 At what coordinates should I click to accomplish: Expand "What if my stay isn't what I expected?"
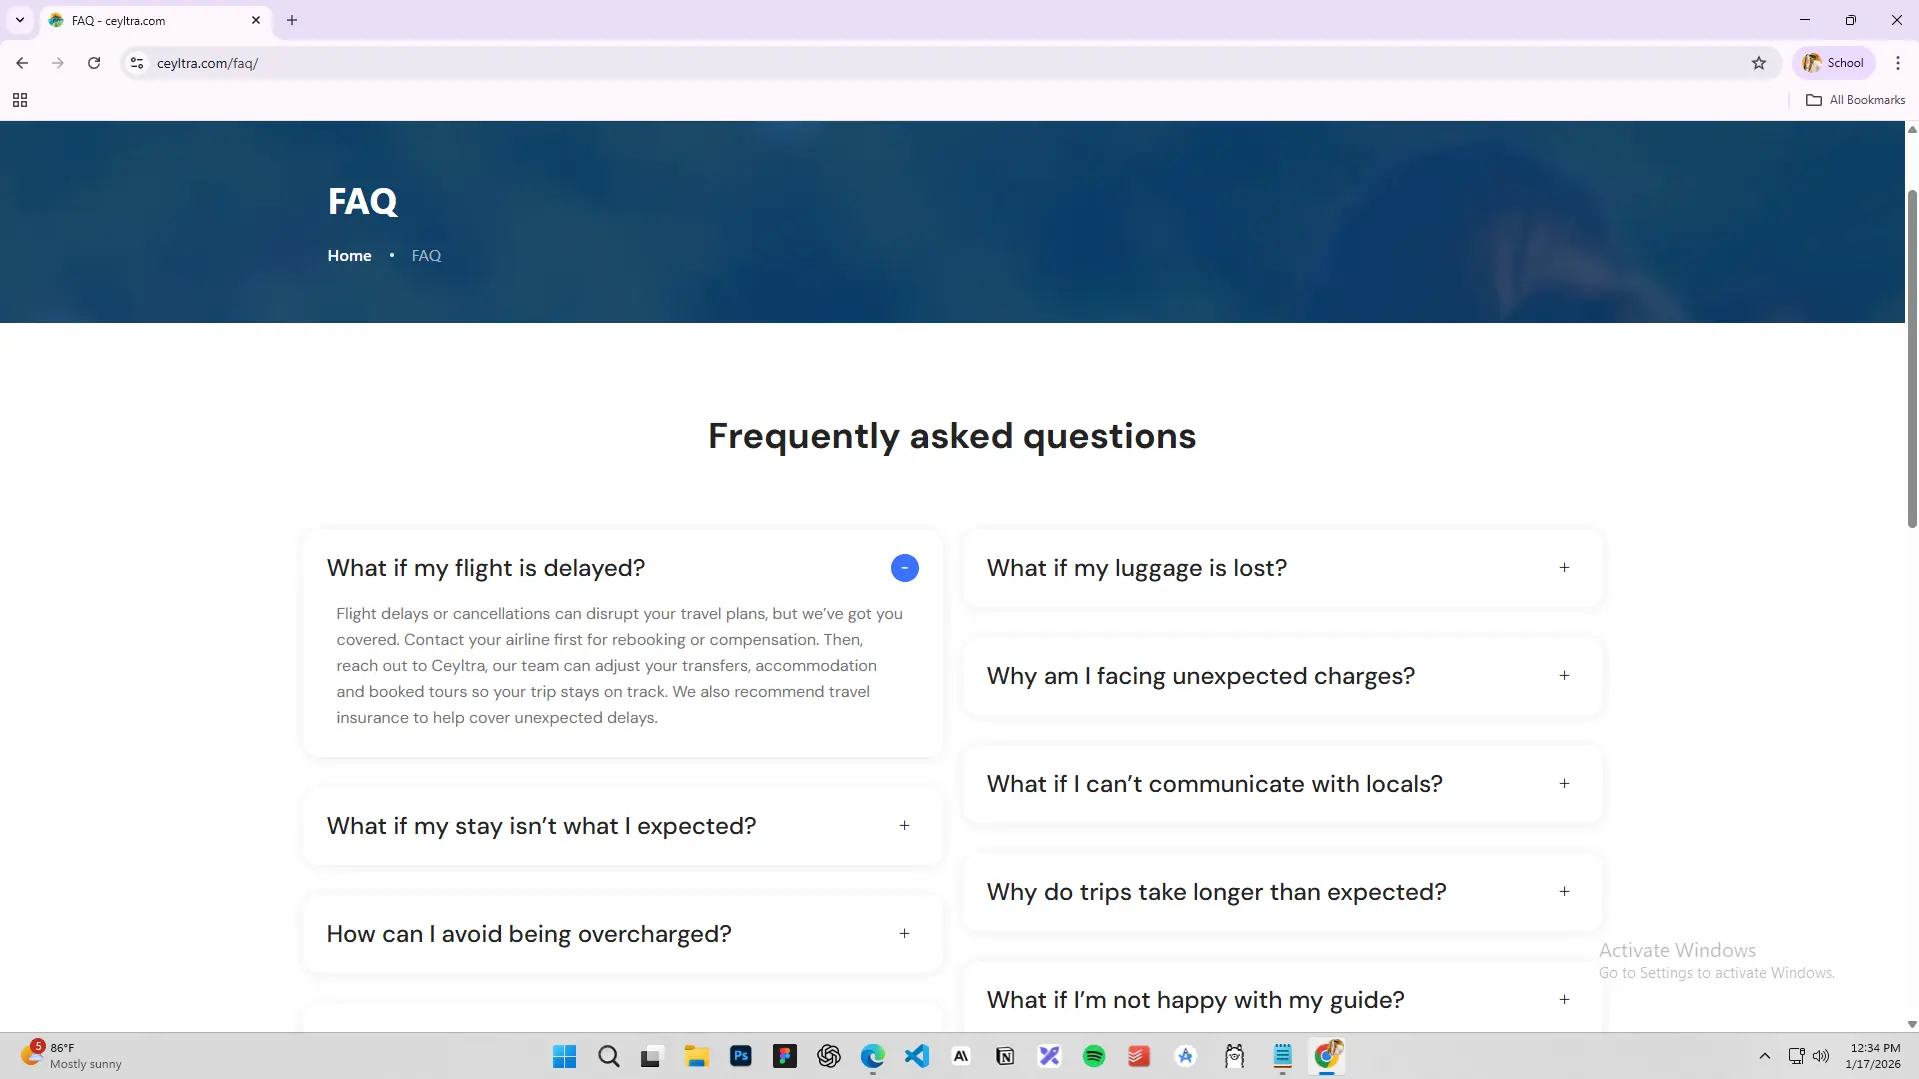pyautogui.click(x=904, y=826)
